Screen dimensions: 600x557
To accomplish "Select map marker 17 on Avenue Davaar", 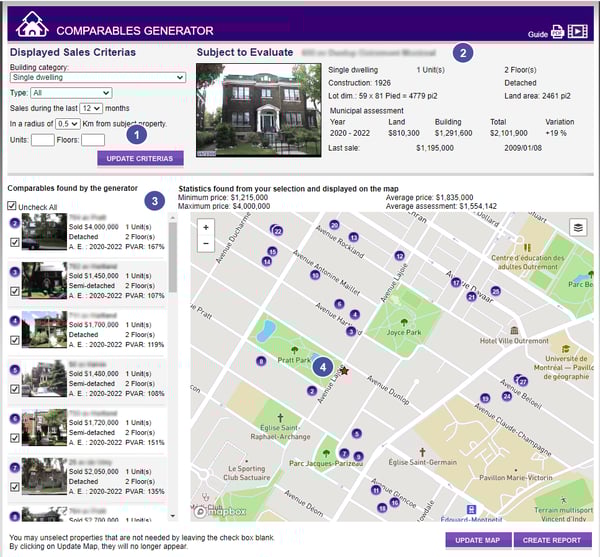I will [x=456, y=283].
